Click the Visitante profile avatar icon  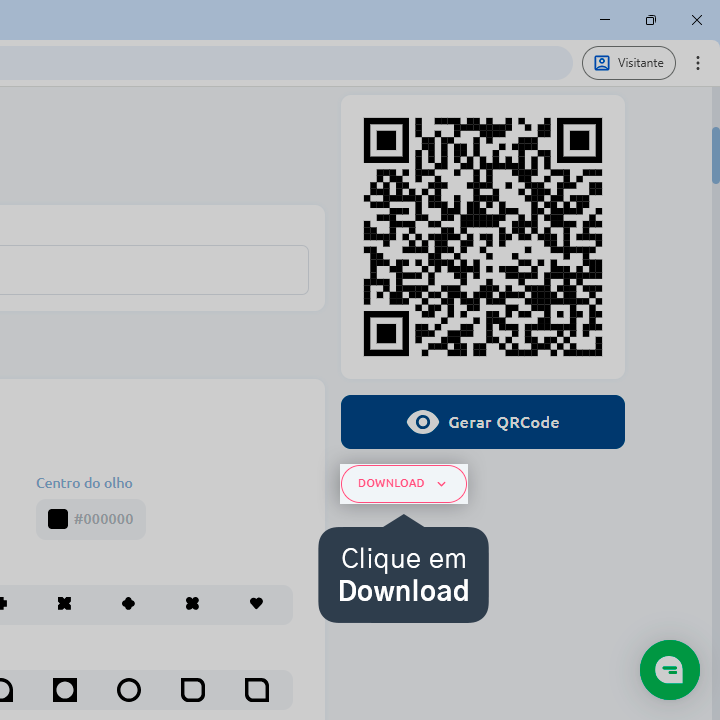602,63
